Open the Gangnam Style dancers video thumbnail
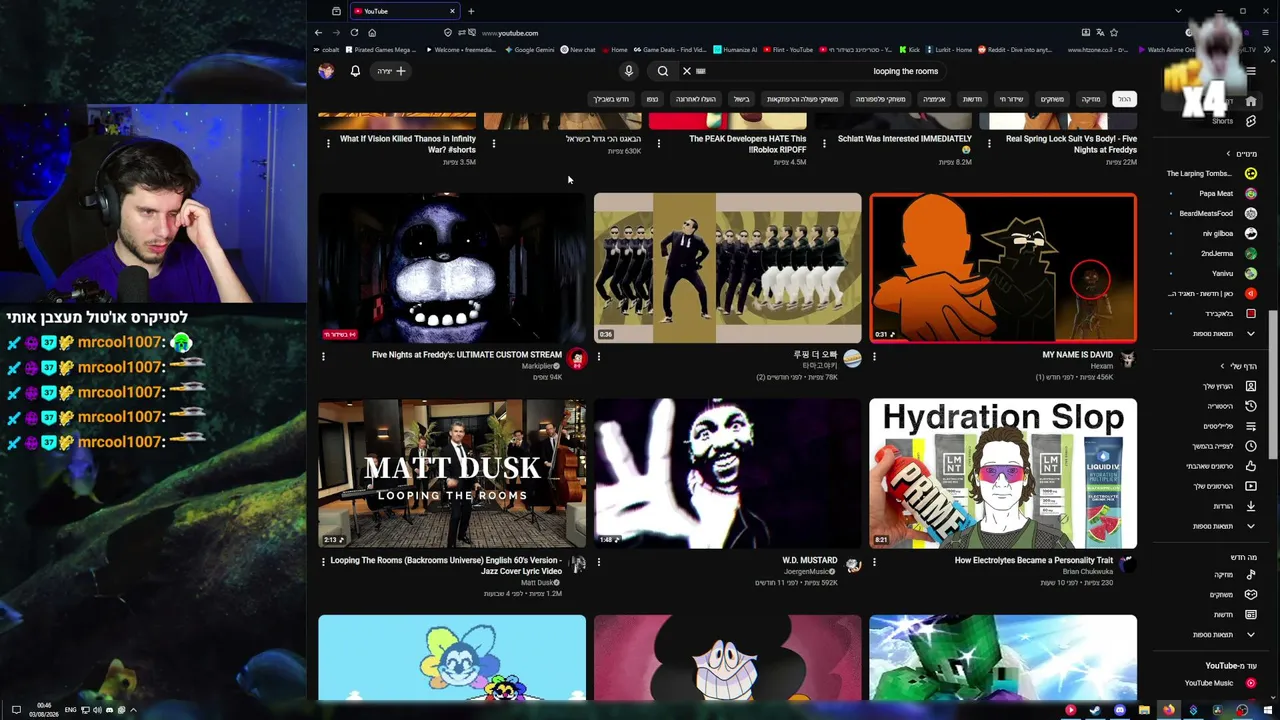This screenshot has height=720, width=1280. [727, 268]
